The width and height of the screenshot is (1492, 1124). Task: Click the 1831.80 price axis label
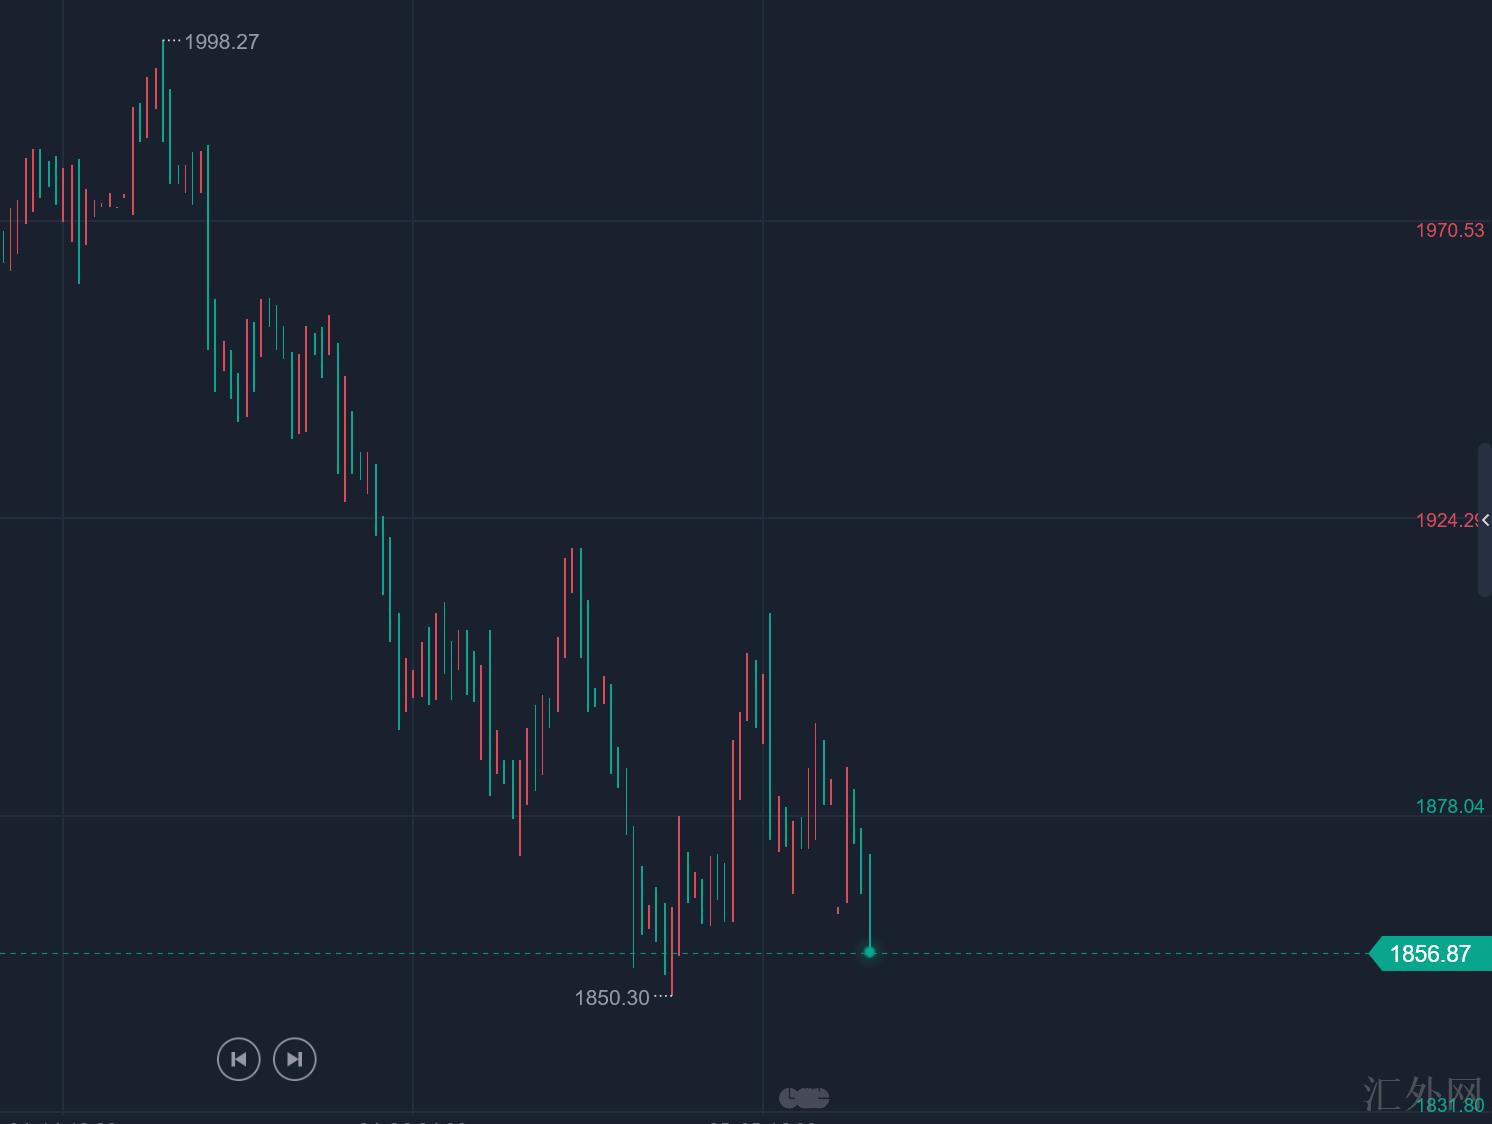(1449, 1105)
